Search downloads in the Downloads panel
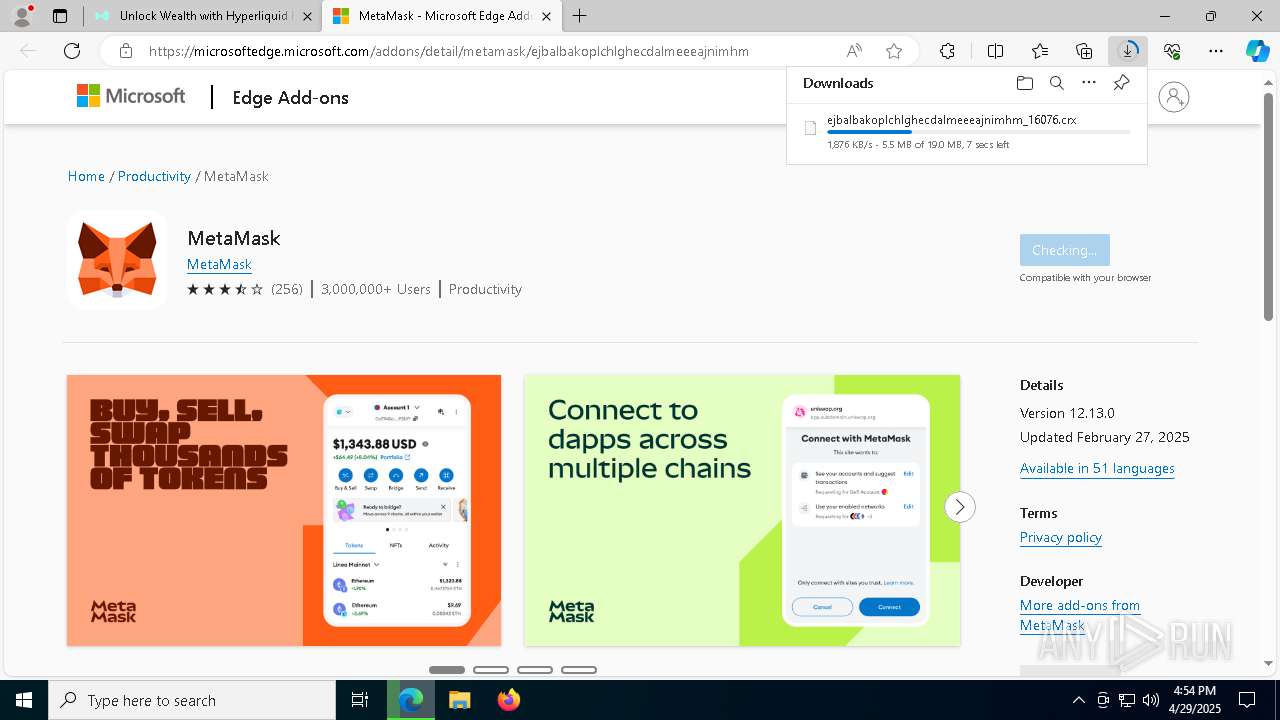The height and width of the screenshot is (720, 1280). click(1056, 83)
